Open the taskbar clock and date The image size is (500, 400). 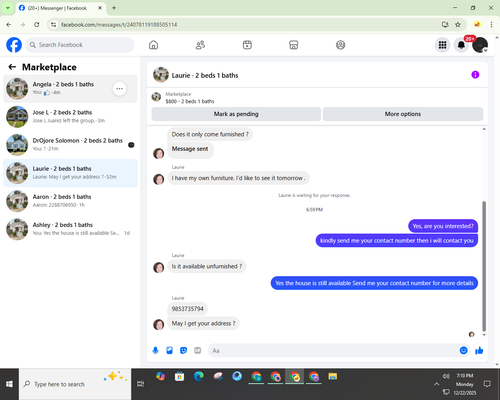pos(465,384)
